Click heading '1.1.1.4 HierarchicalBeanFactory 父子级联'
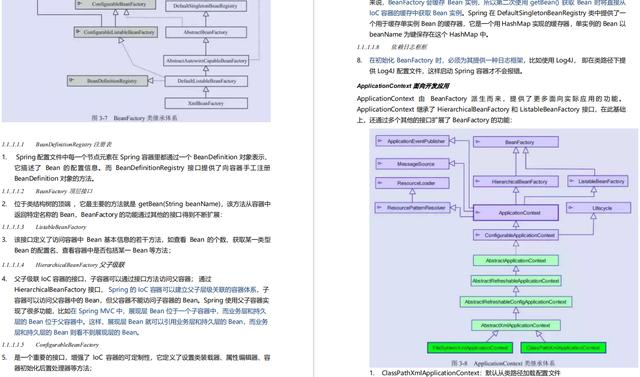 tap(63, 265)
